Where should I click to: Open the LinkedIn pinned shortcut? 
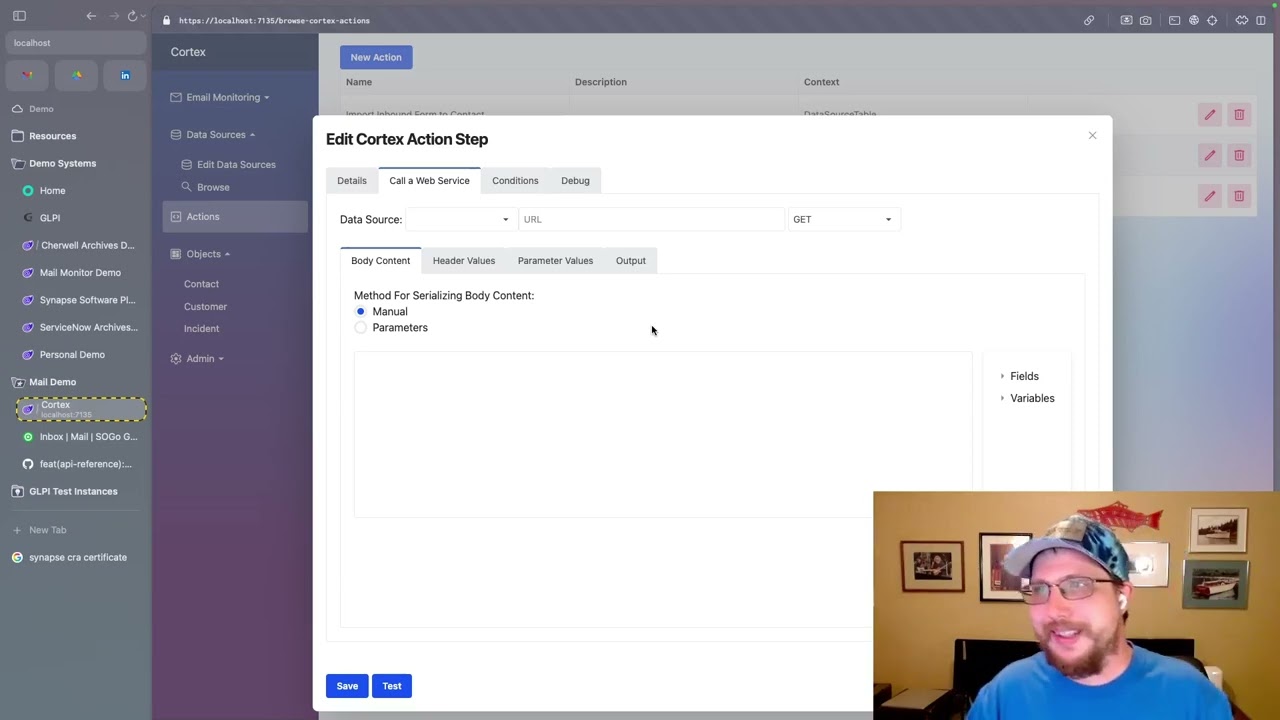(125, 75)
